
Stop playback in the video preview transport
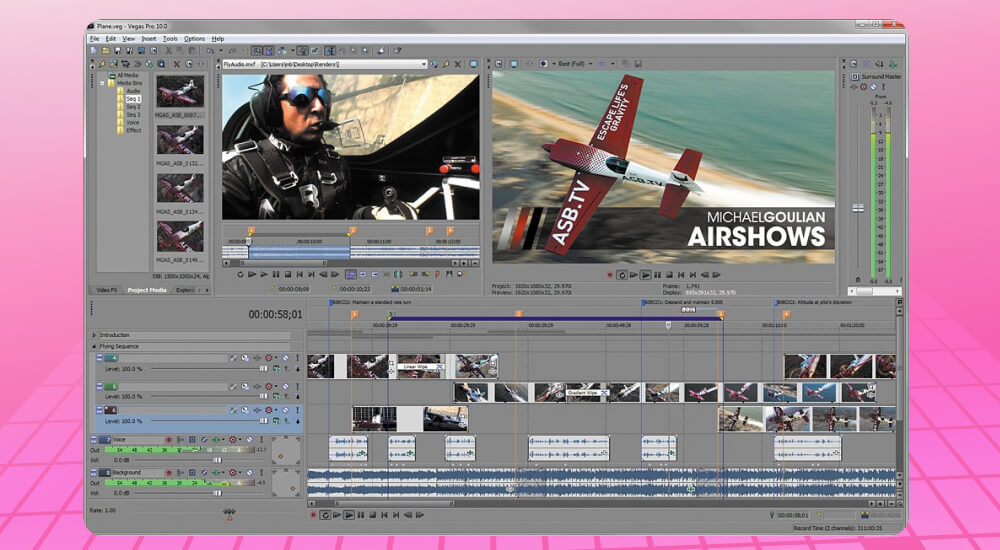tap(669, 275)
